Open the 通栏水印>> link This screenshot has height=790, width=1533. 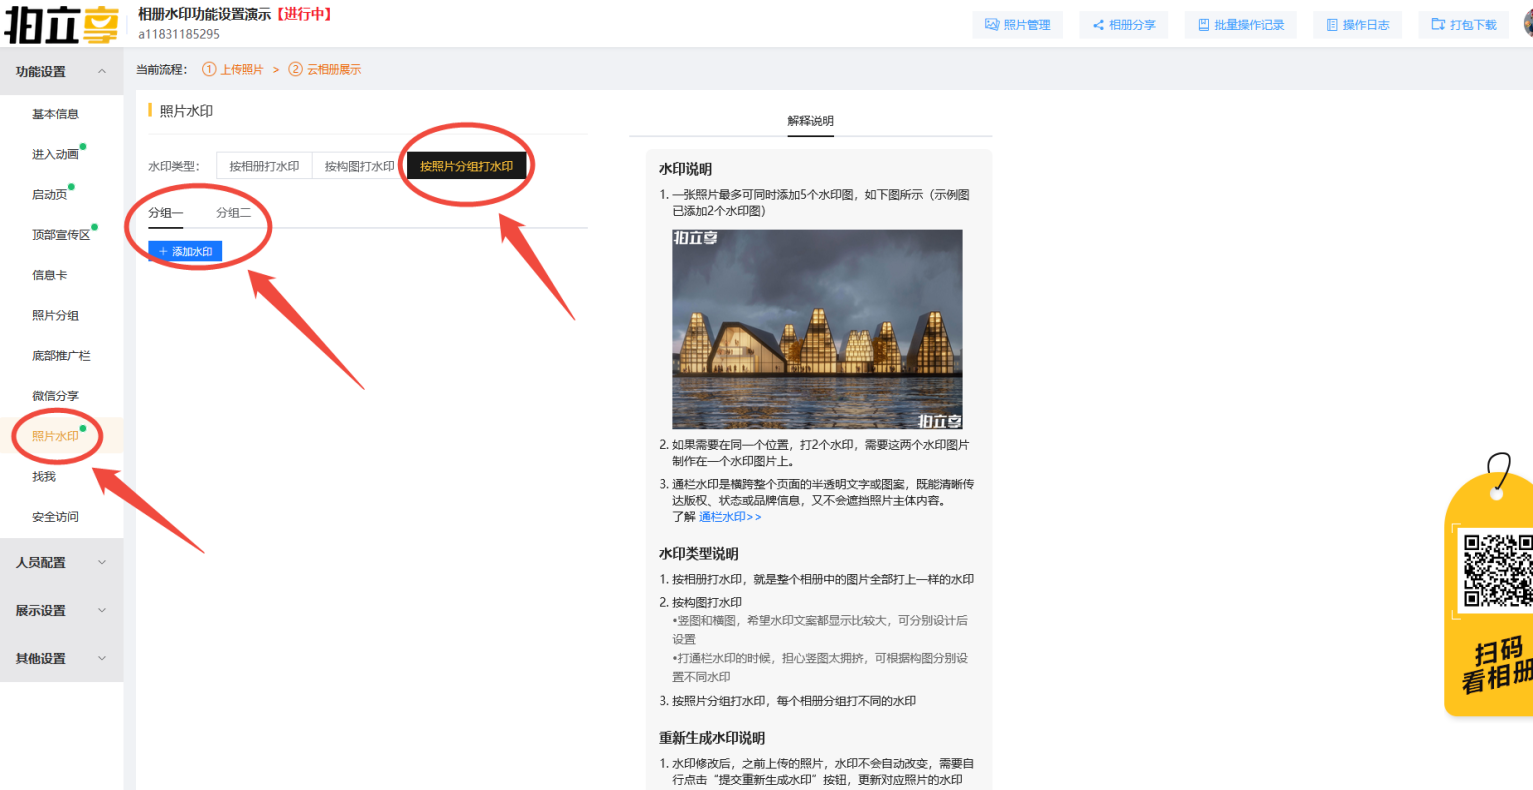click(x=730, y=517)
